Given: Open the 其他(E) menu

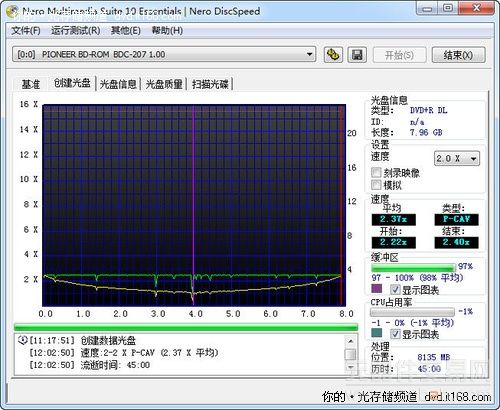Looking at the screenshot, I should (x=125, y=31).
